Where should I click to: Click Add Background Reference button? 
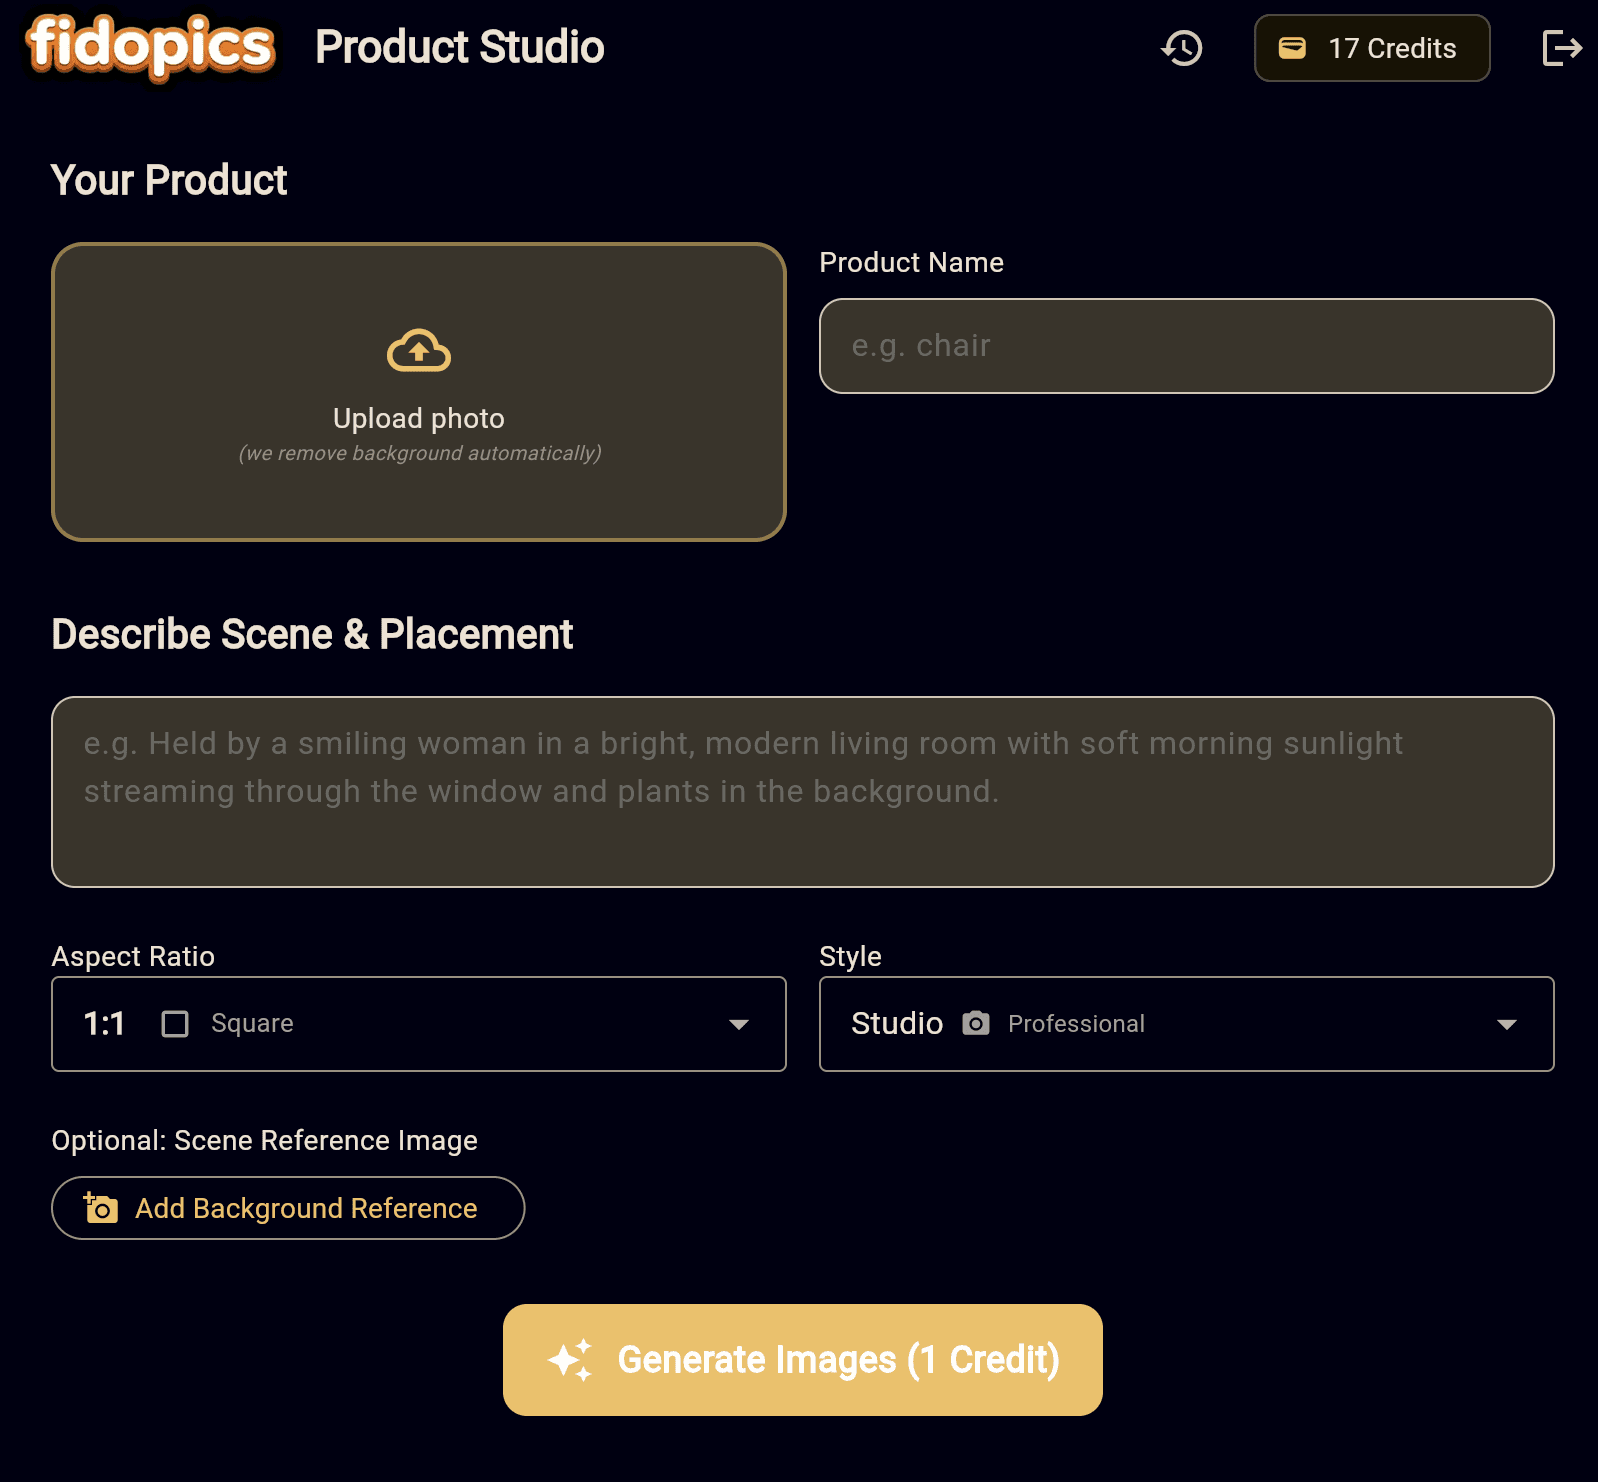[288, 1208]
